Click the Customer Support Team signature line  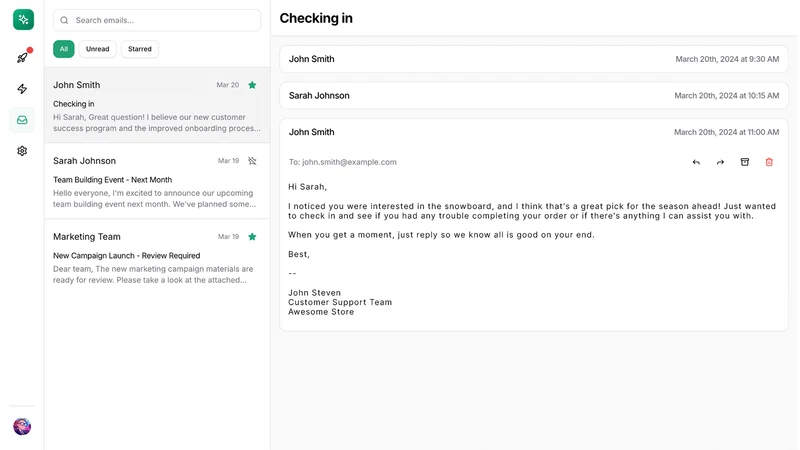[340, 302]
